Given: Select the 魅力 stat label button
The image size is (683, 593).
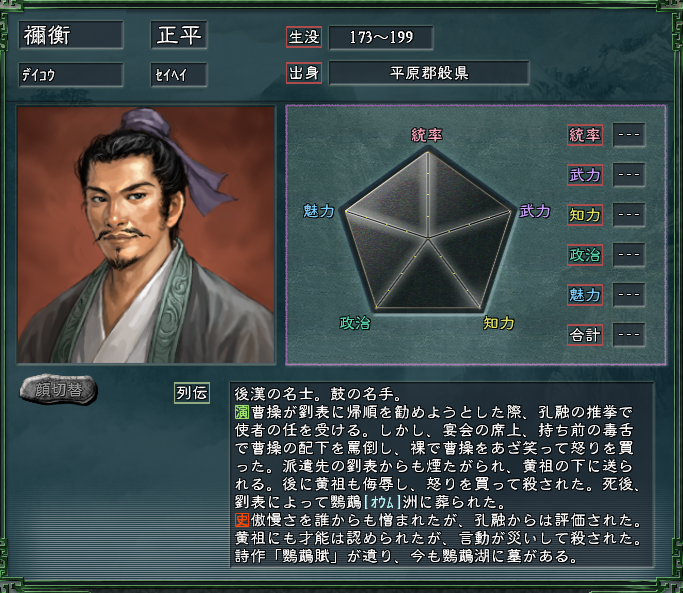Looking at the screenshot, I should pos(585,295).
